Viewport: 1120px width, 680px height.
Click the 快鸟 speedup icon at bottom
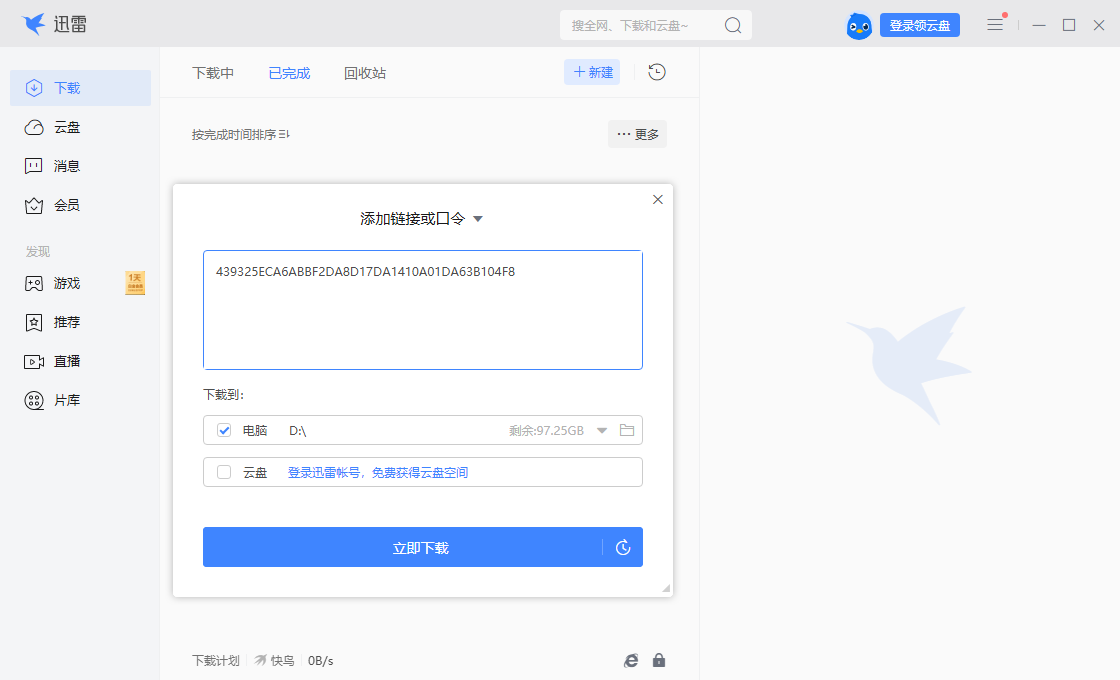pyautogui.click(x=262, y=660)
